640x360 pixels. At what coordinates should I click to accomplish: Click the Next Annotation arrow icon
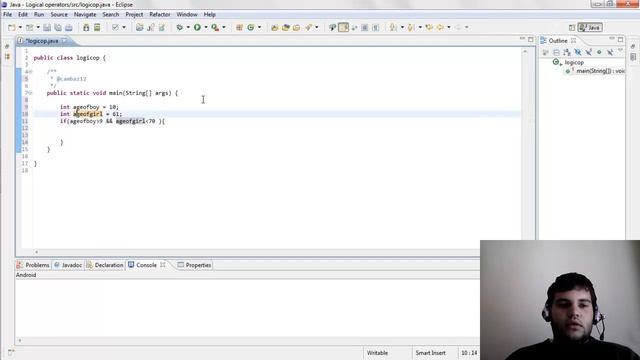[x=393, y=27]
